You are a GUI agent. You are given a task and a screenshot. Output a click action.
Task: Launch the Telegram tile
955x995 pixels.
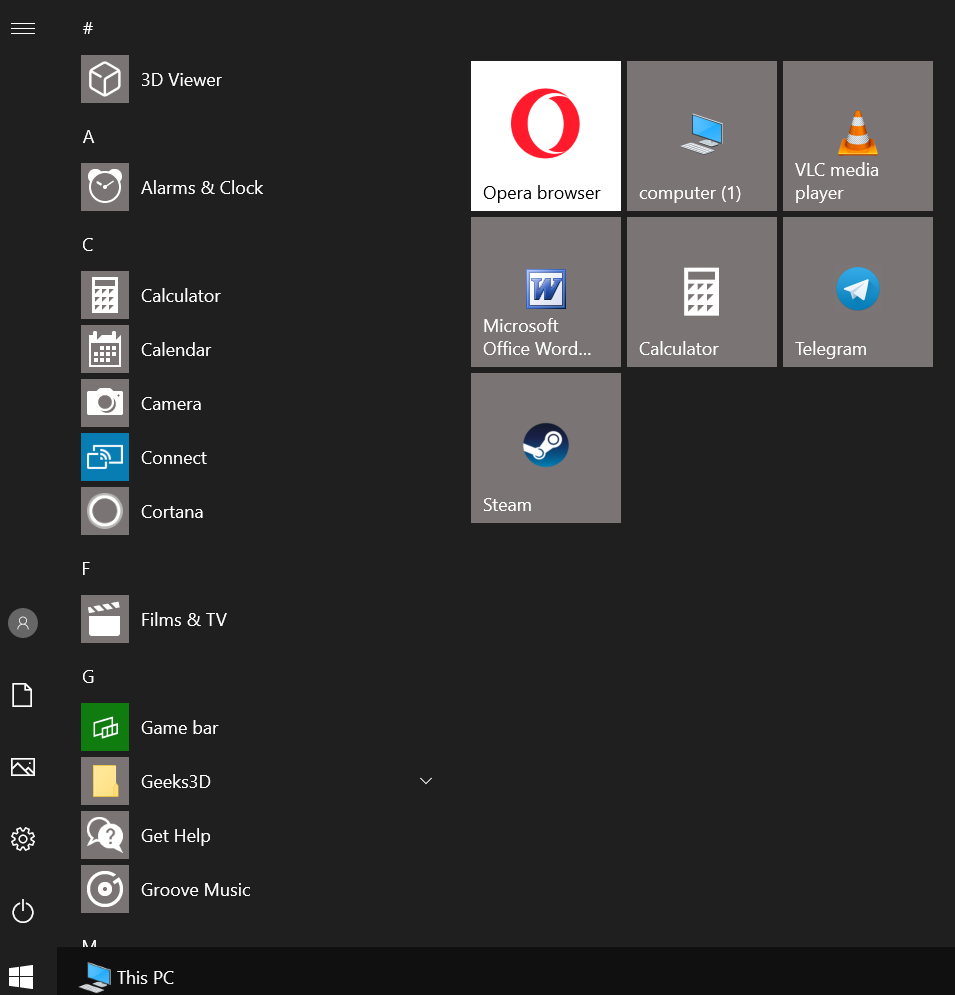click(x=858, y=292)
